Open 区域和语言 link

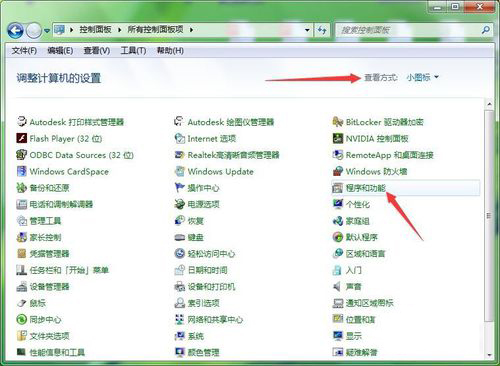pos(365,254)
